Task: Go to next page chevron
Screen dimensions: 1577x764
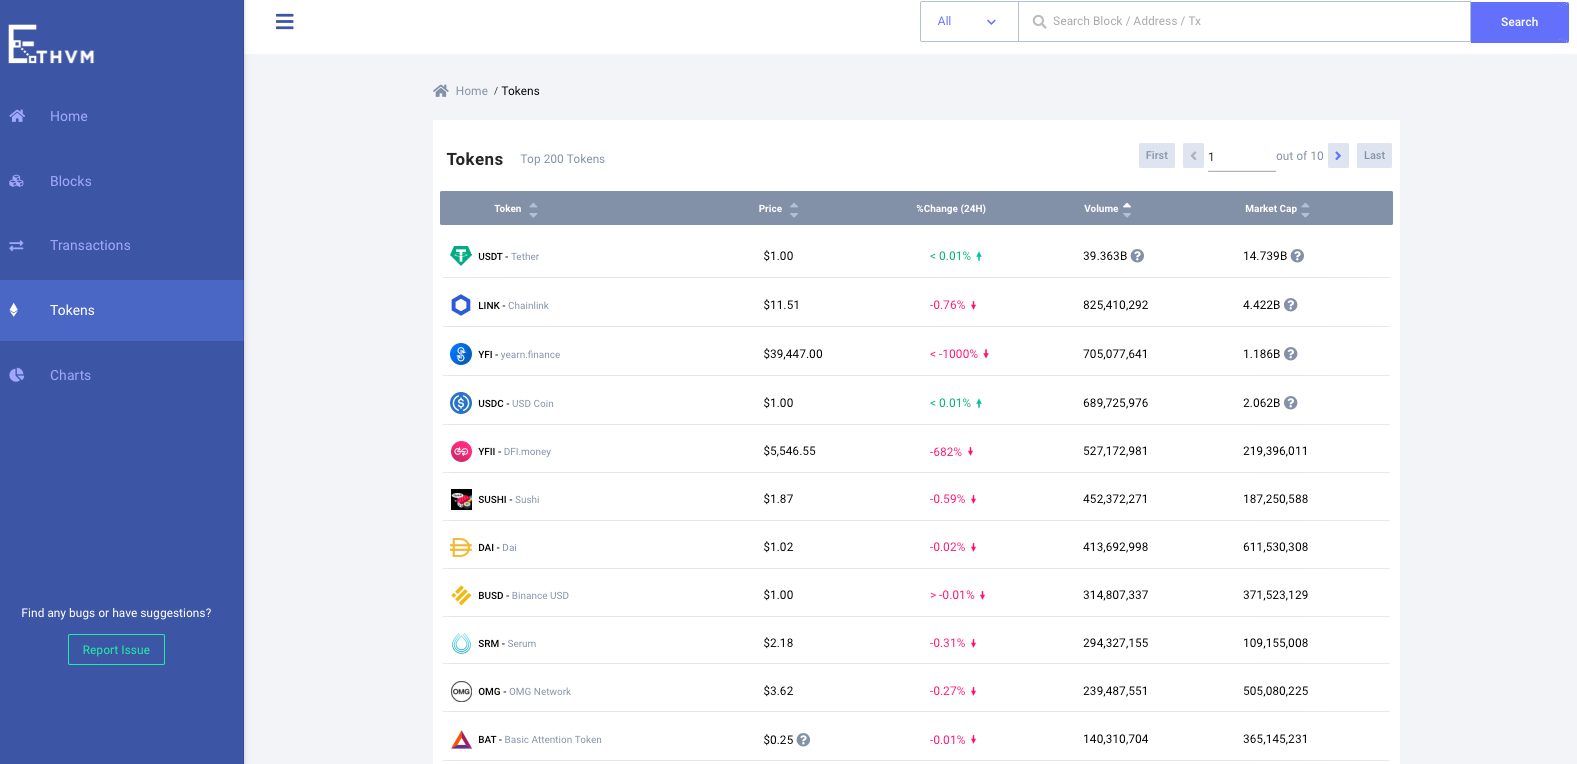Action: pyautogui.click(x=1338, y=156)
